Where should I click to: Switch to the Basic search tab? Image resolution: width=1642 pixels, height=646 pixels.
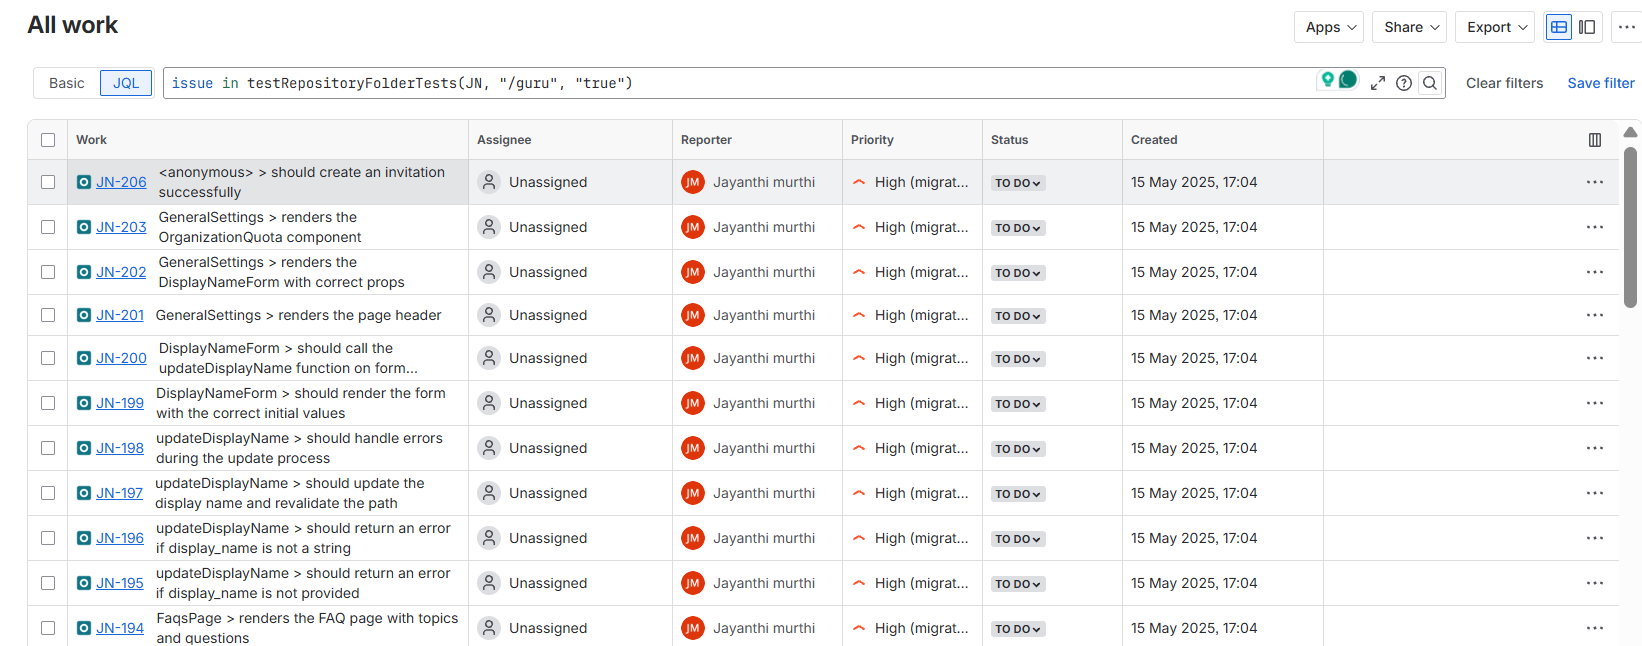click(67, 83)
